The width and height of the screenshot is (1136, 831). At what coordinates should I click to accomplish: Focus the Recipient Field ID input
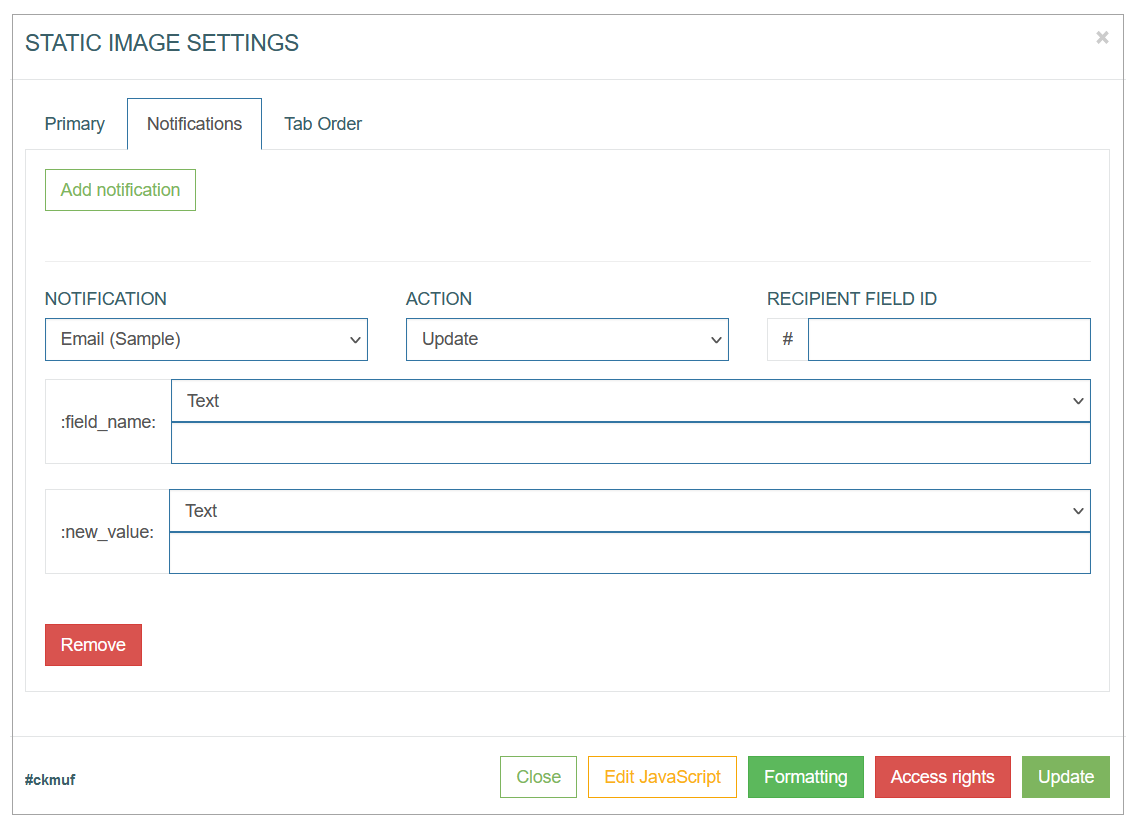949,339
